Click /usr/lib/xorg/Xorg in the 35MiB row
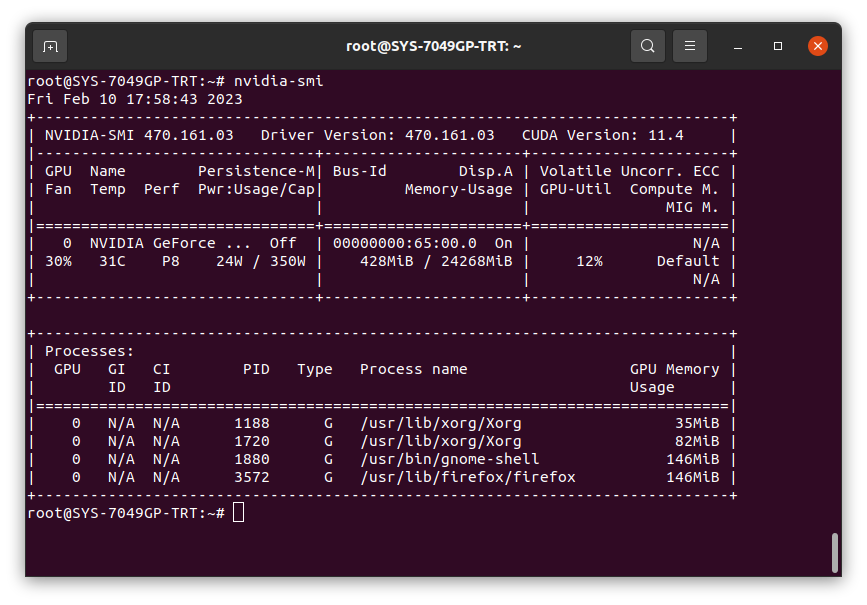Screen dimensions: 867x605 coord(441,423)
